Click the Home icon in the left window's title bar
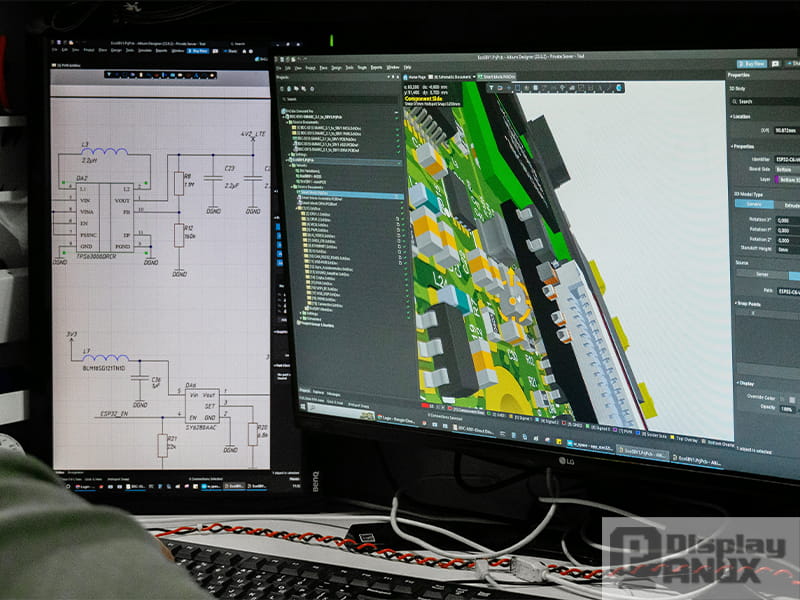The width and height of the screenshot is (800, 600). point(244,51)
